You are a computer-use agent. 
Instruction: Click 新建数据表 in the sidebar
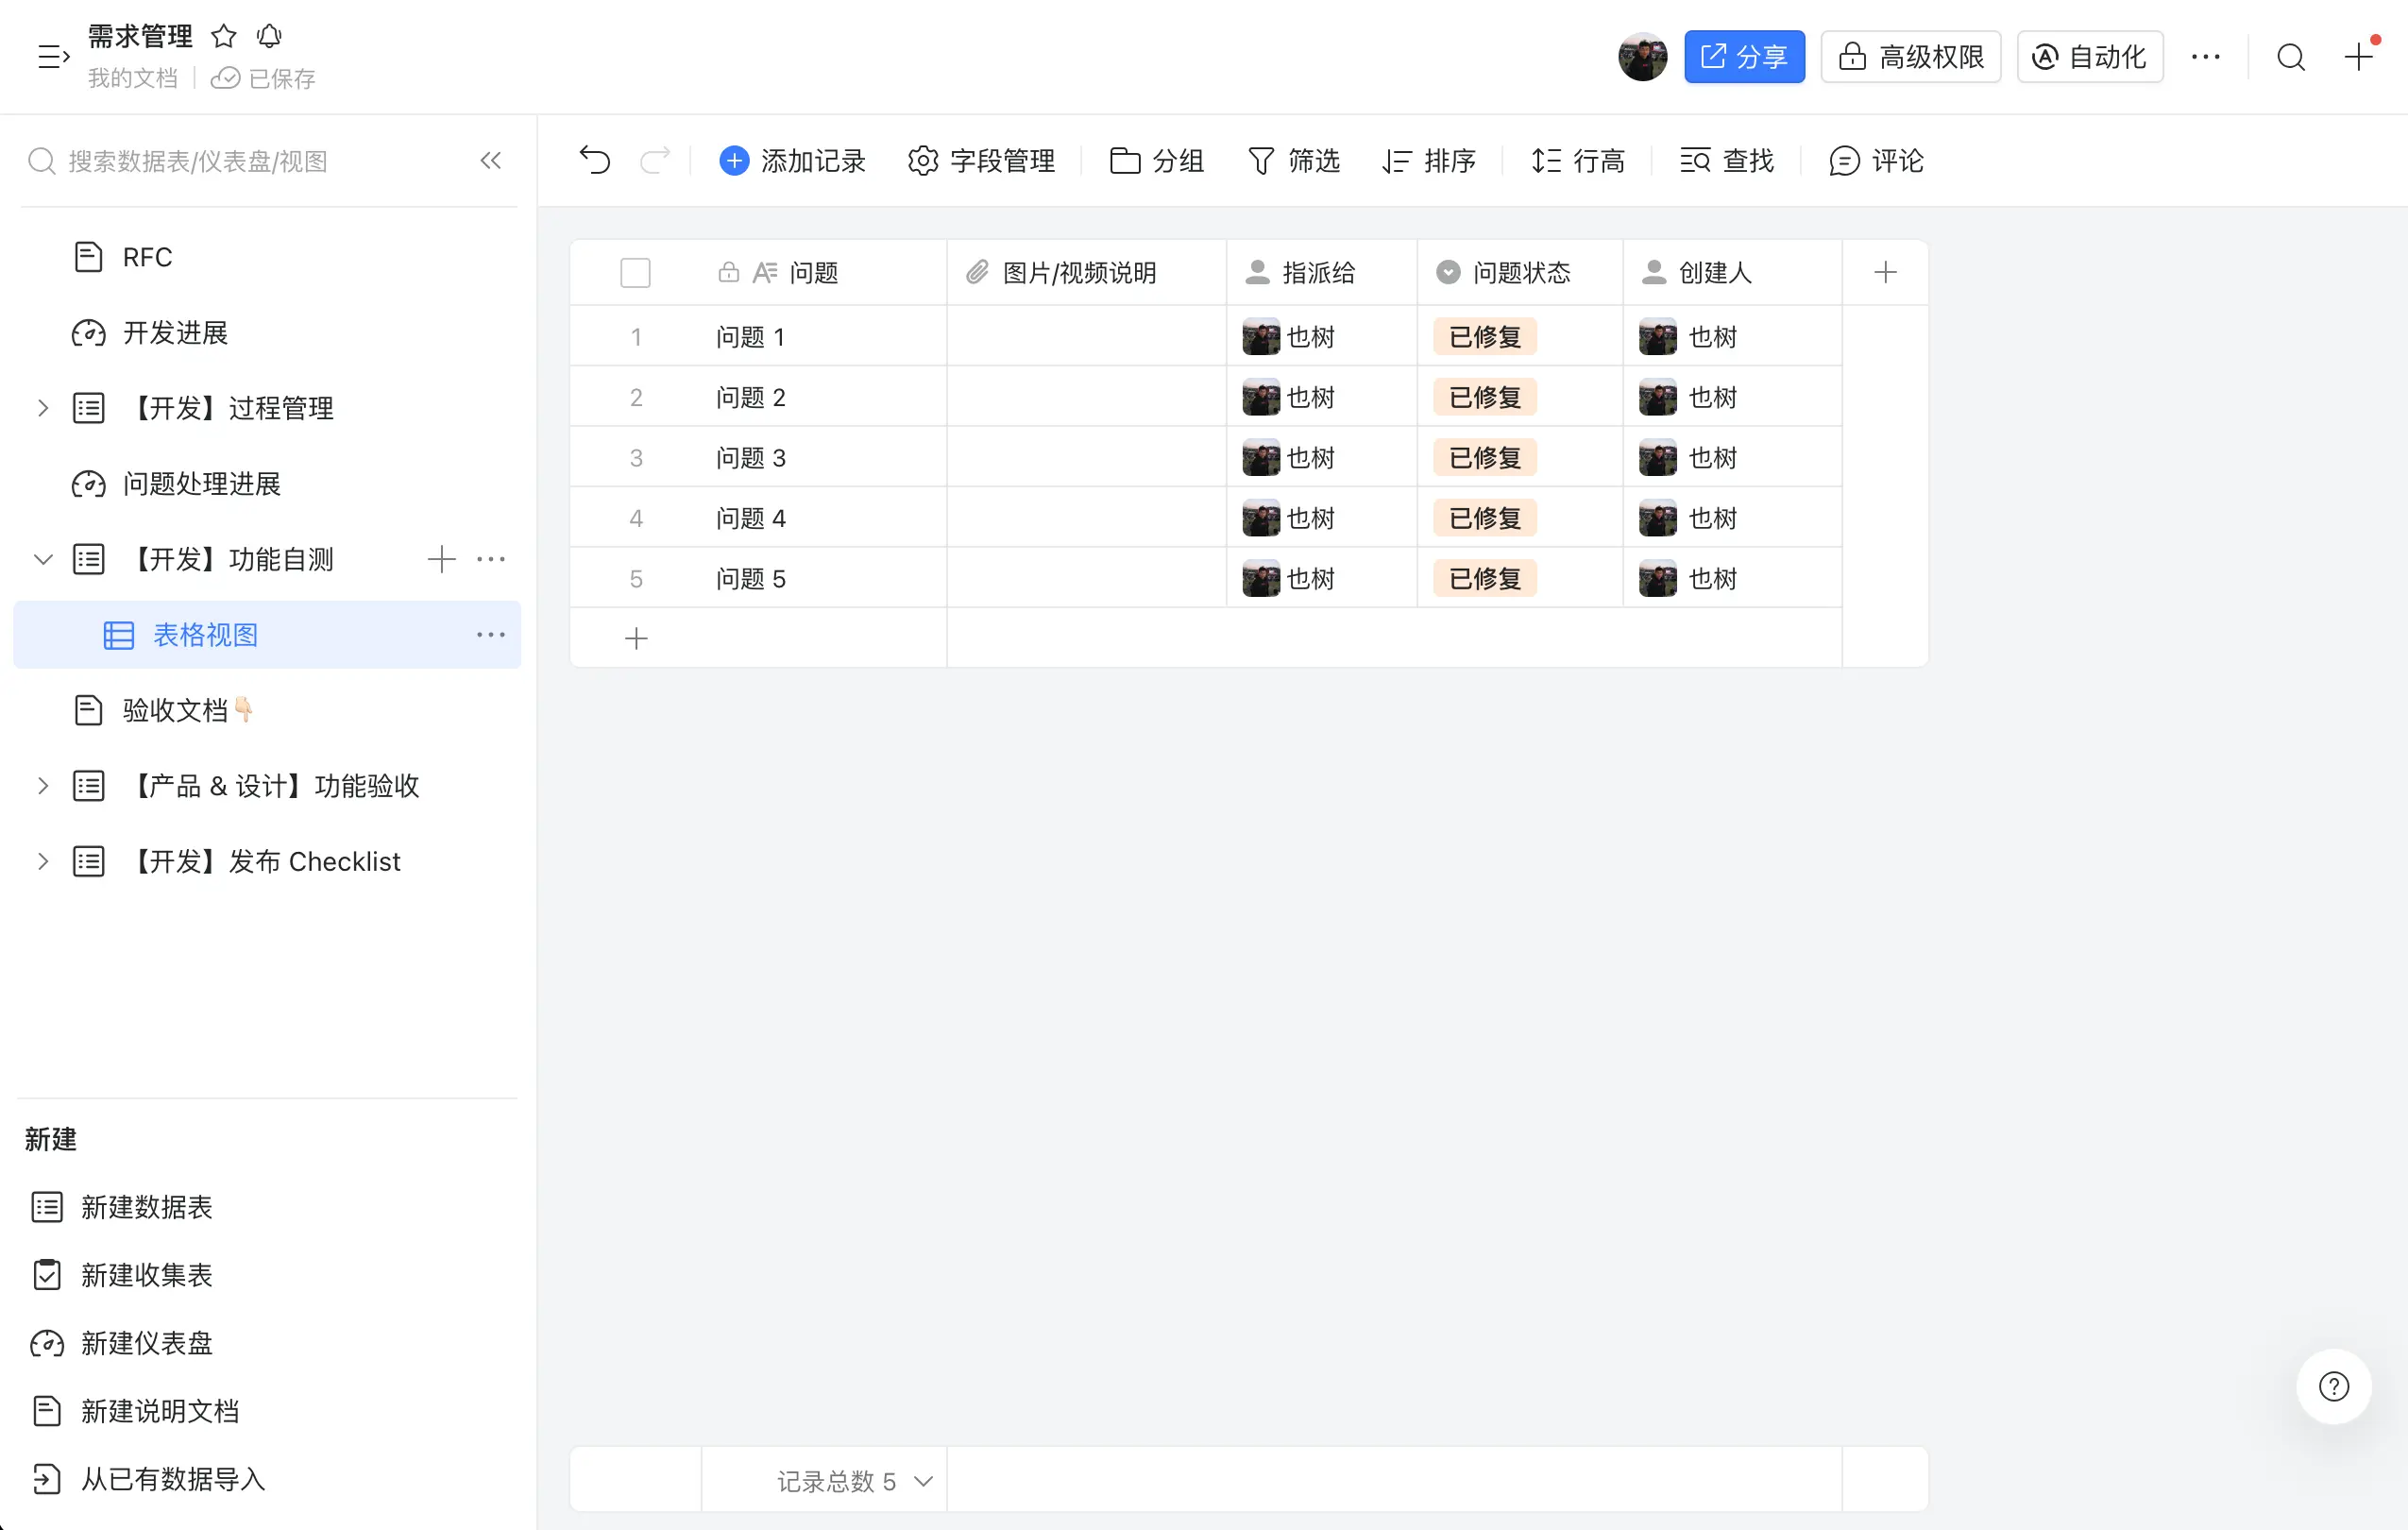[146, 1207]
